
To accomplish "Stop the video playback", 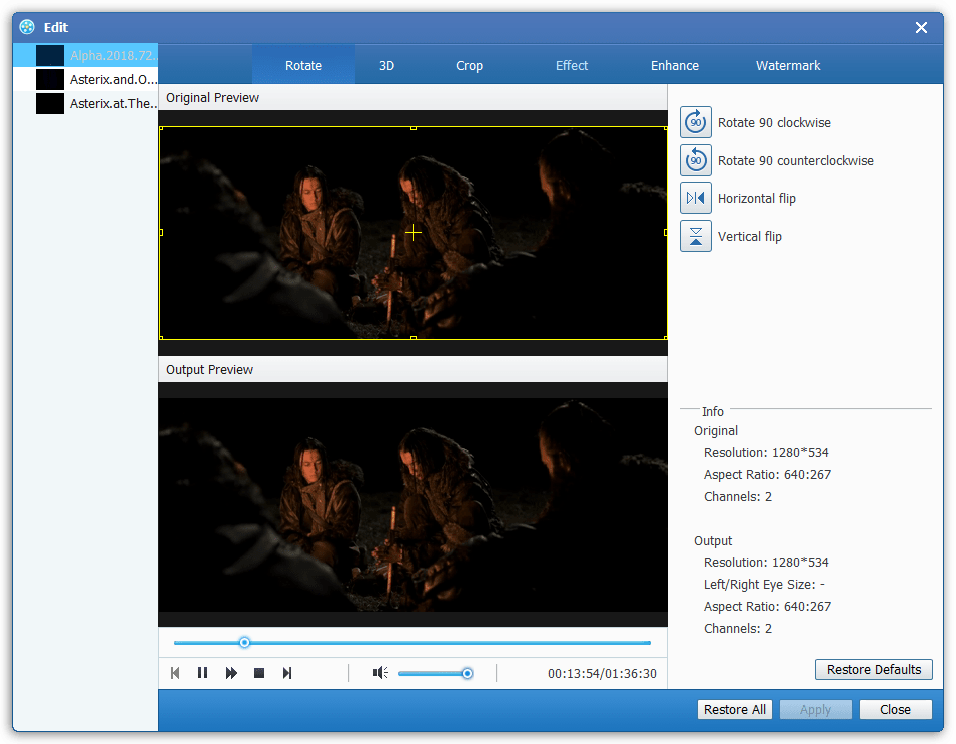I will coord(259,673).
